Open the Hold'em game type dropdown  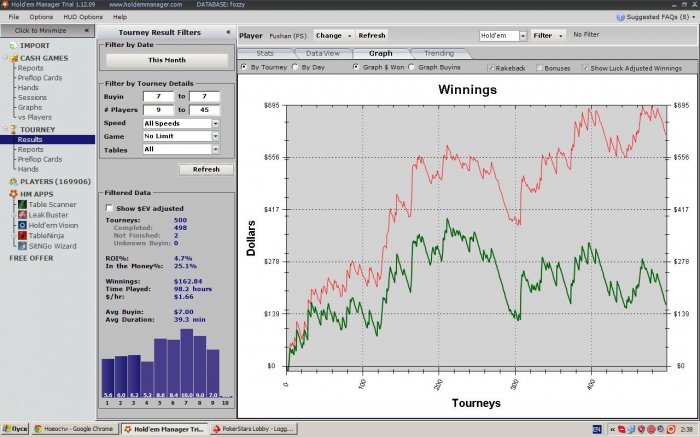(523, 36)
